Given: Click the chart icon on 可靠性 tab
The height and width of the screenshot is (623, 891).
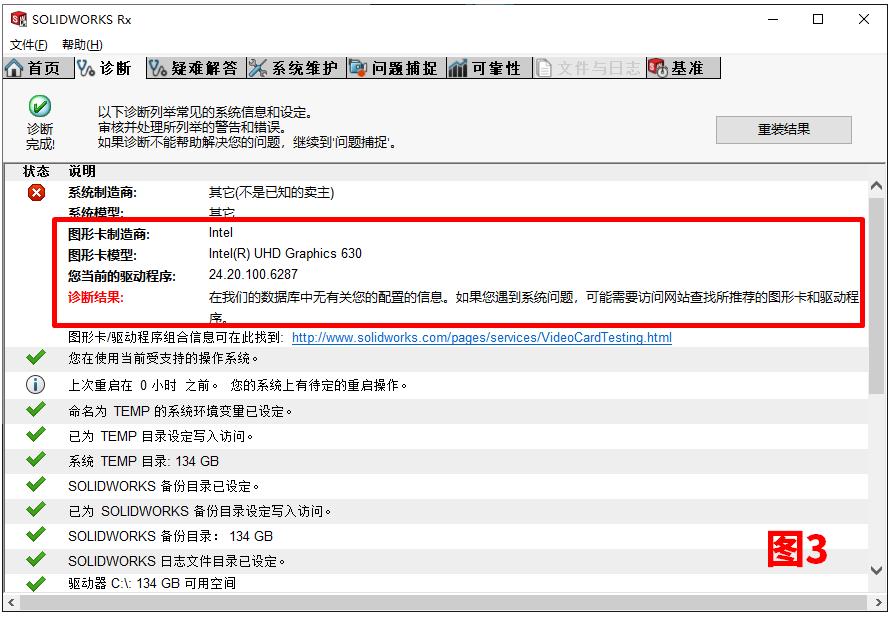Looking at the screenshot, I should pos(458,68).
